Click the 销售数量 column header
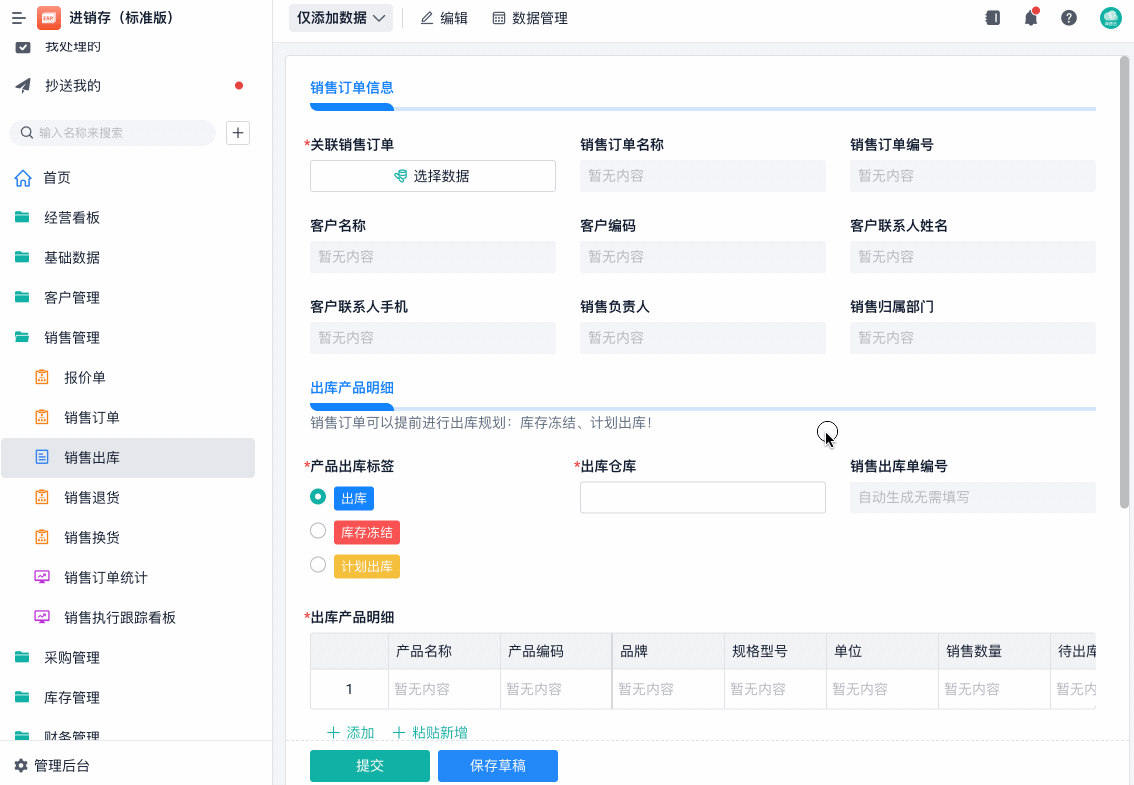The image size is (1134, 785). click(994, 651)
